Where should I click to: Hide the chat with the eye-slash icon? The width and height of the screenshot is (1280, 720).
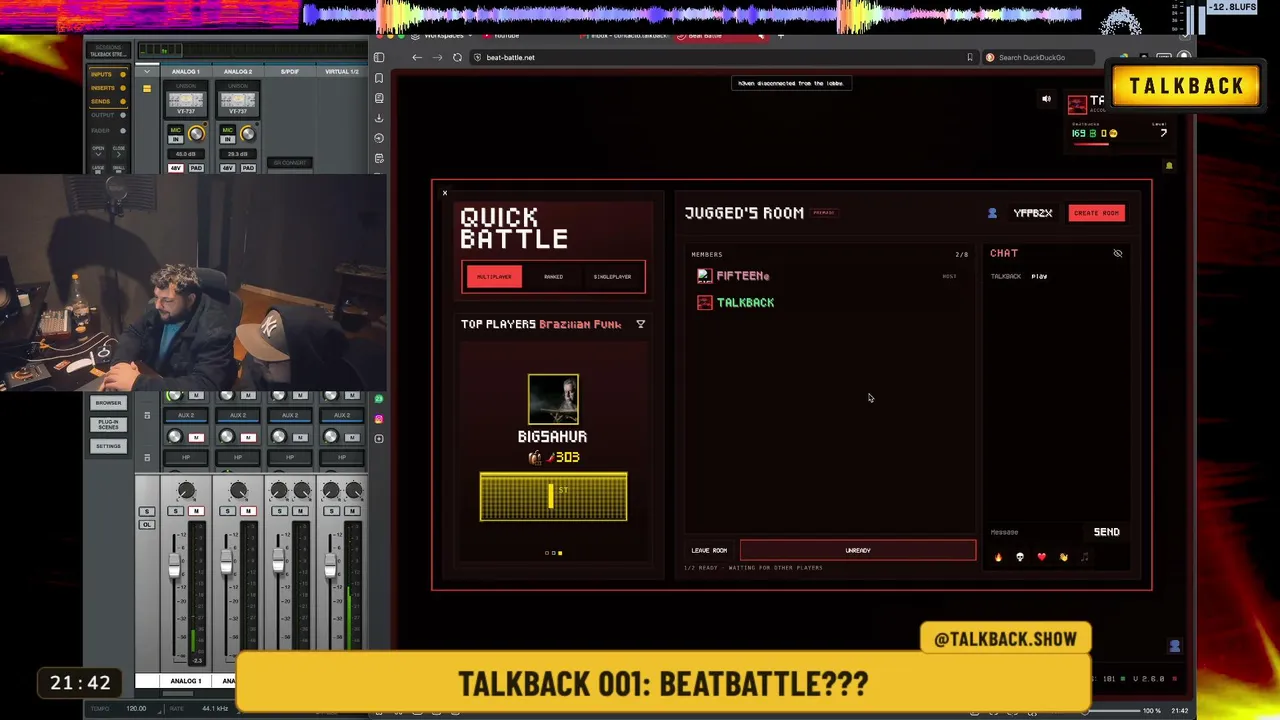pos(1118,254)
